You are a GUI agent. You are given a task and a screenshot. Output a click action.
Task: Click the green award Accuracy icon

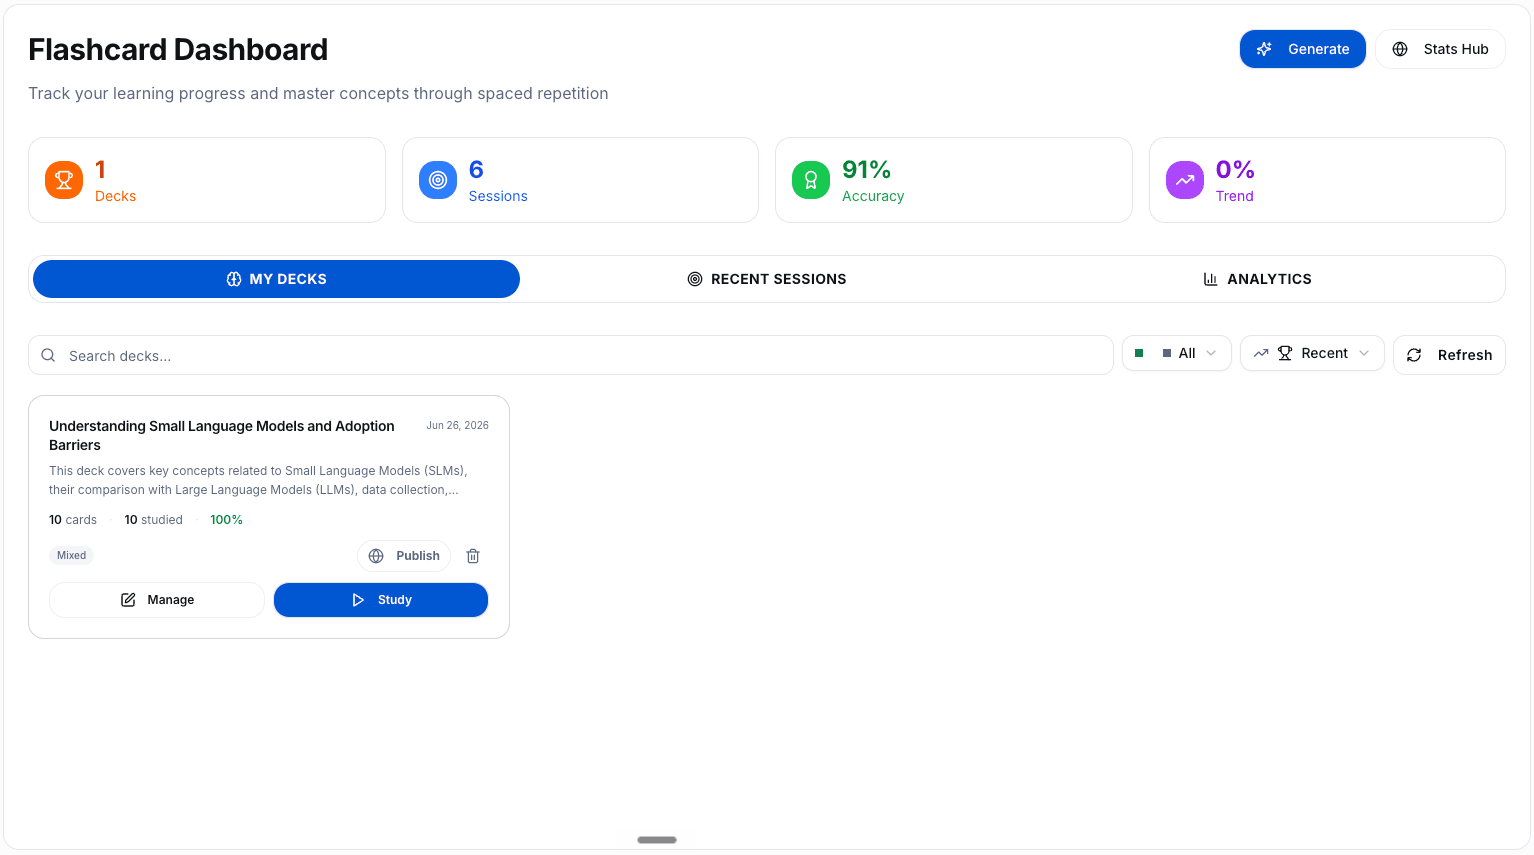(x=811, y=180)
